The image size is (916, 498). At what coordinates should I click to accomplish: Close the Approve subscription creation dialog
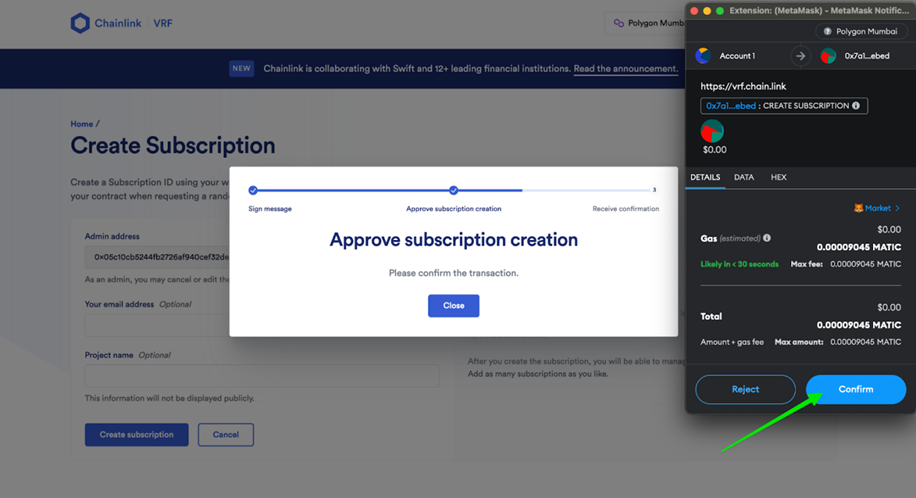coord(453,306)
